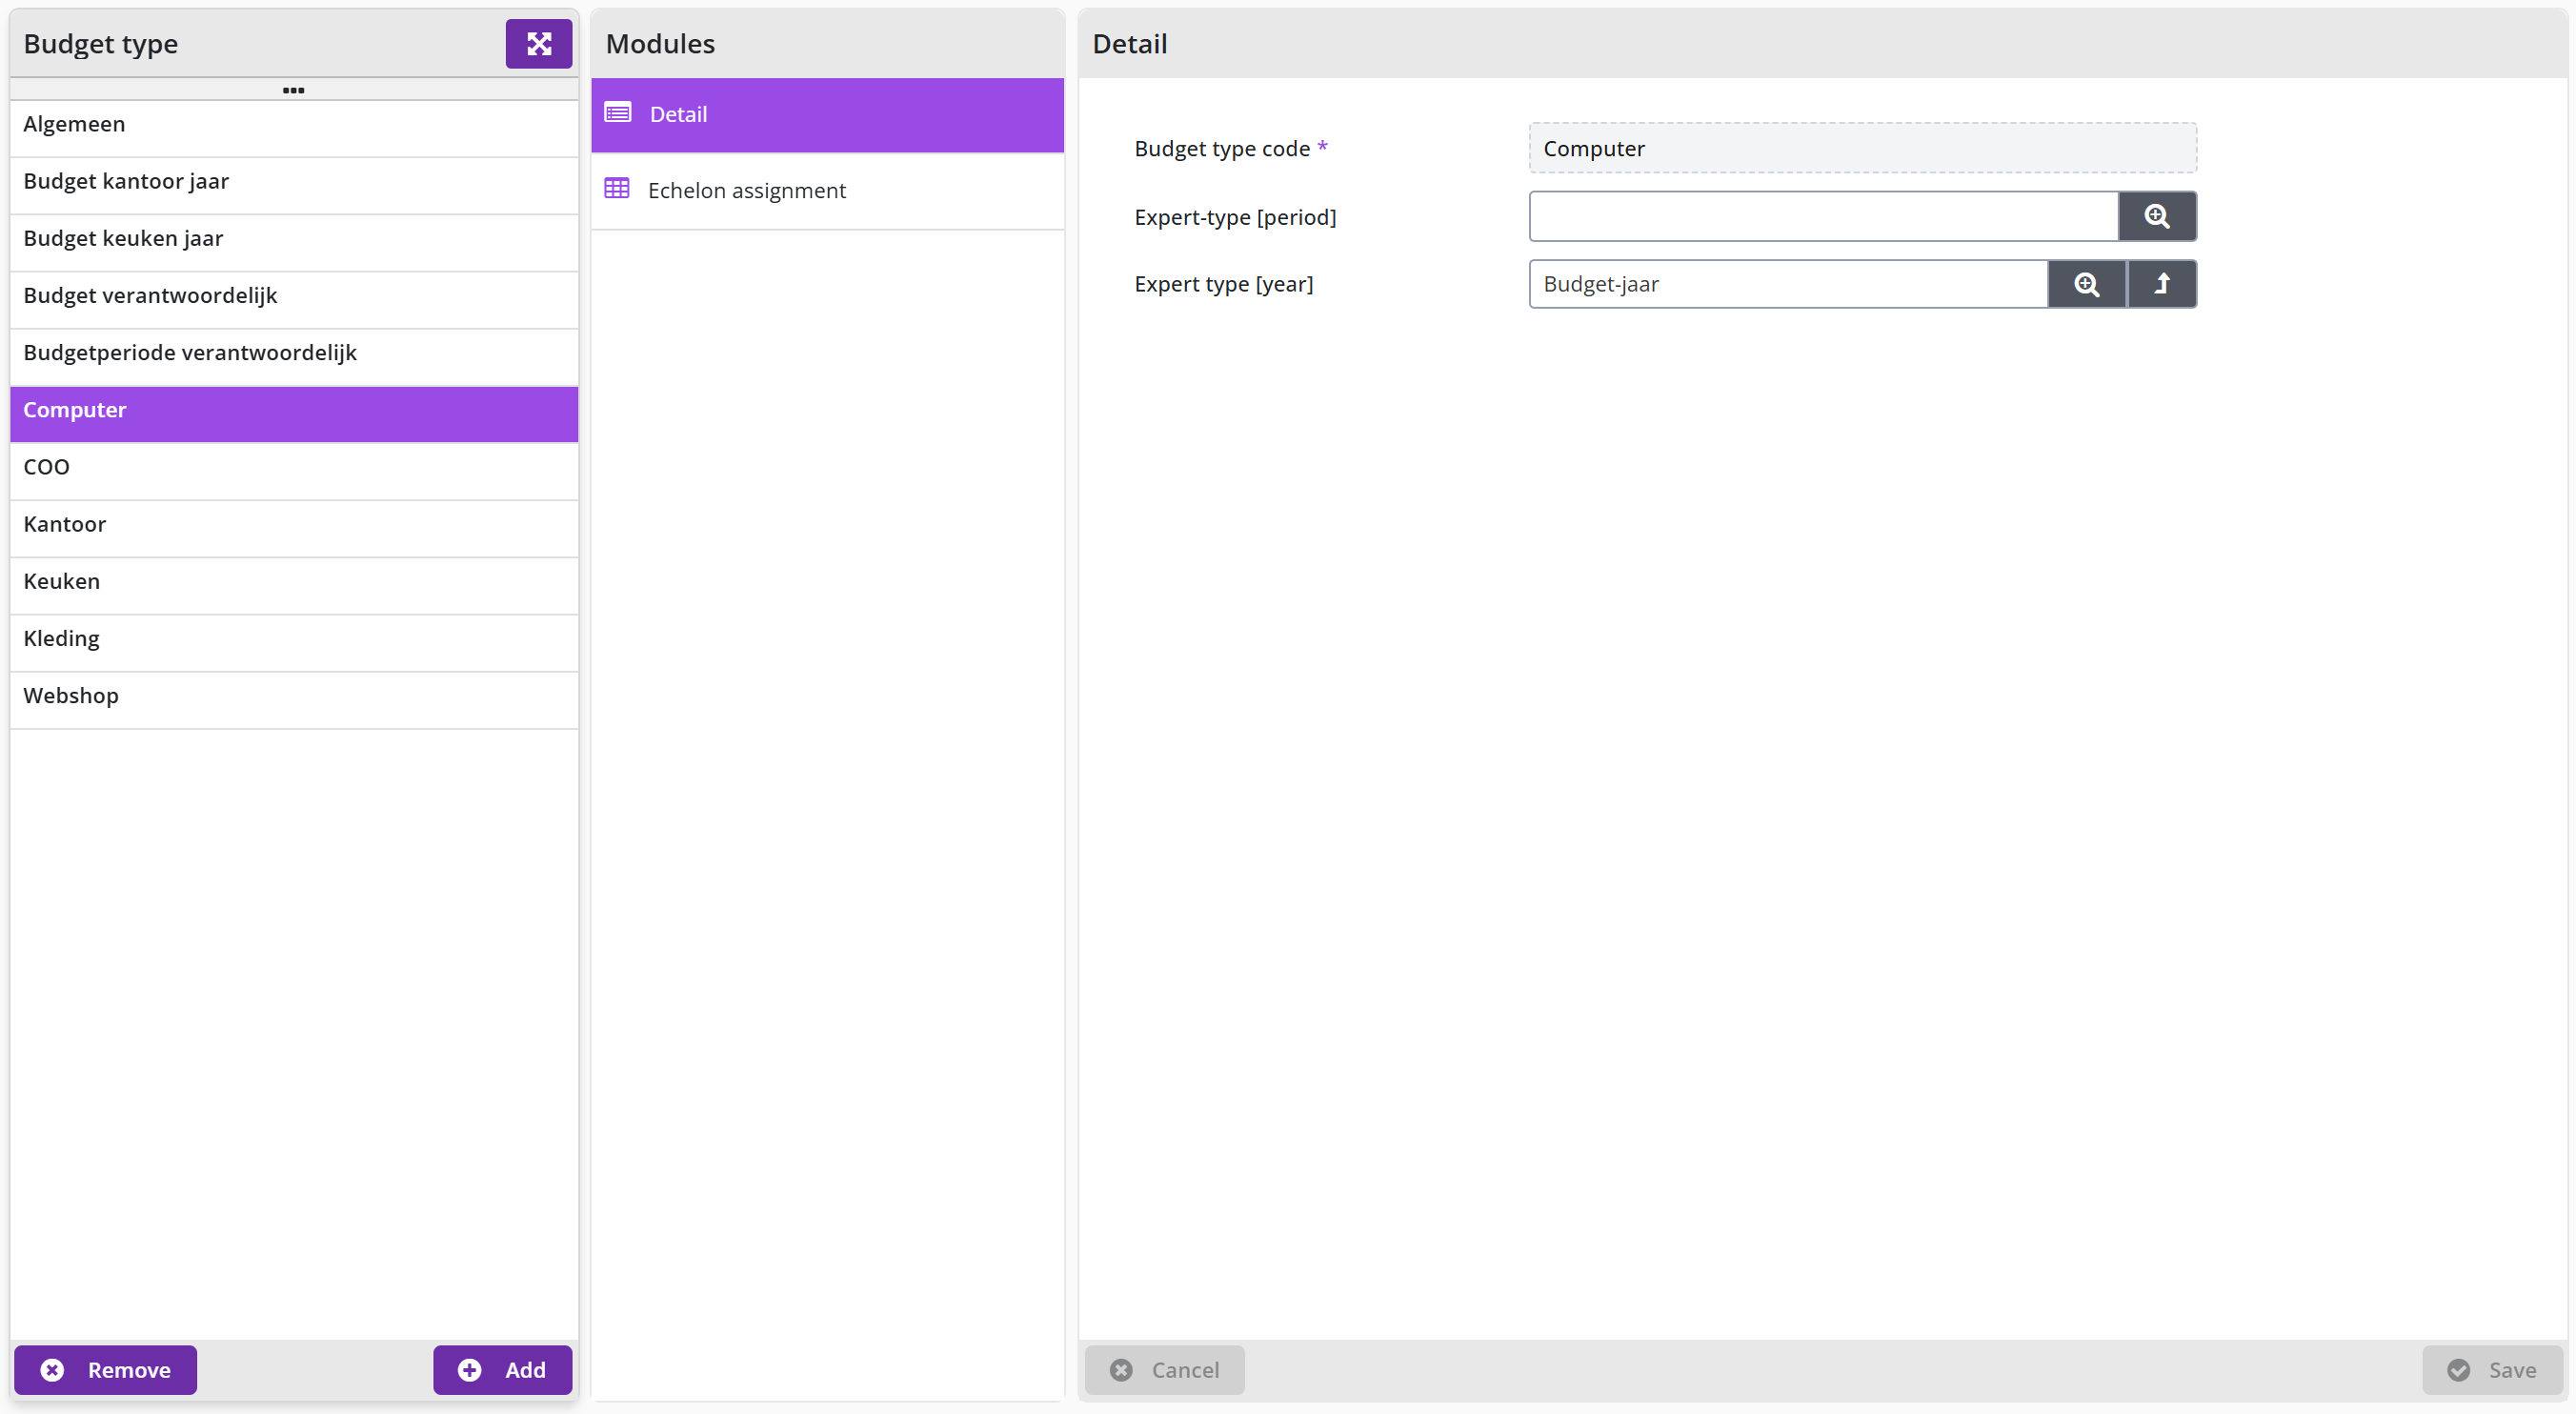This screenshot has width=2576, height=1414.
Task: Open the Echelon assignment module
Action: pyautogui.click(x=827, y=190)
